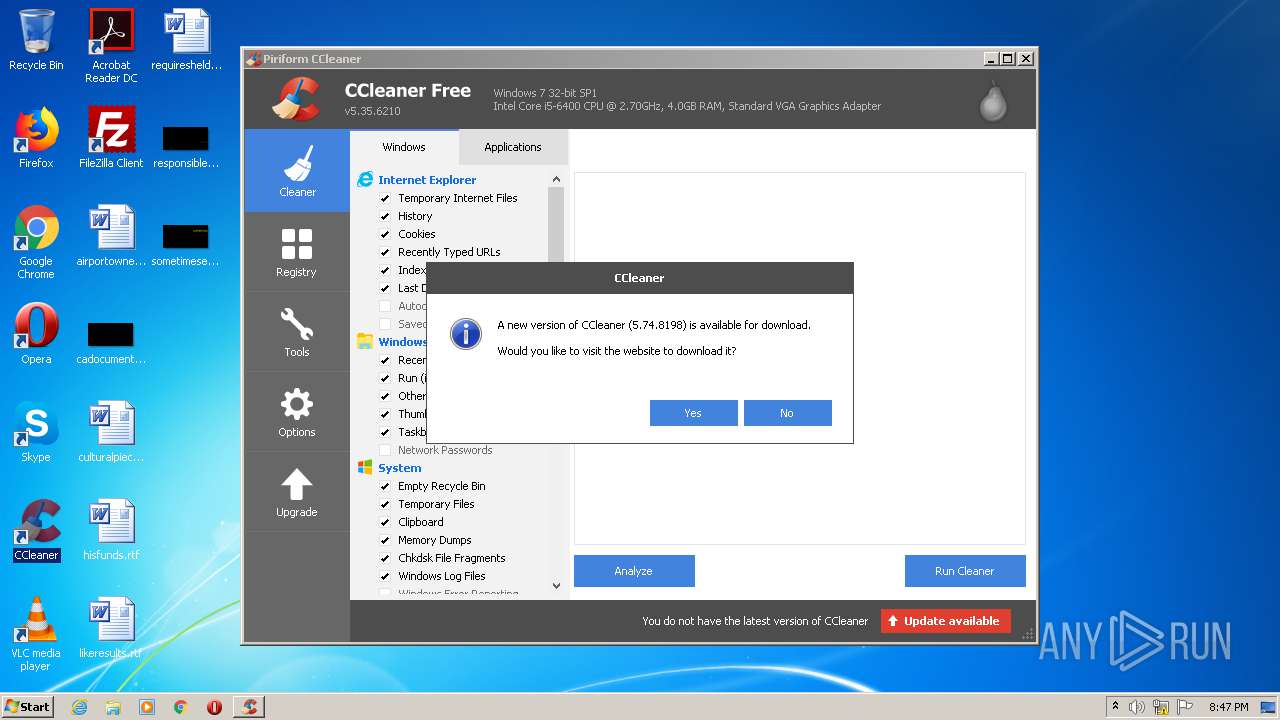This screenshot has height=720, width=1280.
Task: Open Acrobat Reader DC desktop shortcut
Action: pyautogui.click(x=111, y=46)
